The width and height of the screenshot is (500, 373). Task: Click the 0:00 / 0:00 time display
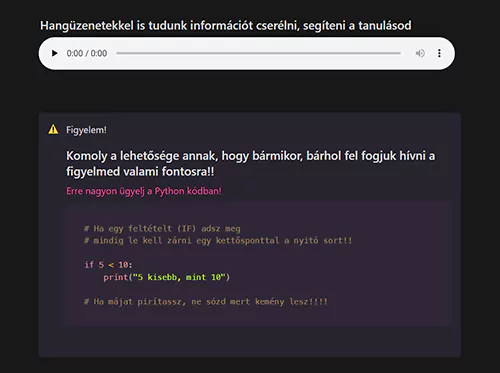87,53
